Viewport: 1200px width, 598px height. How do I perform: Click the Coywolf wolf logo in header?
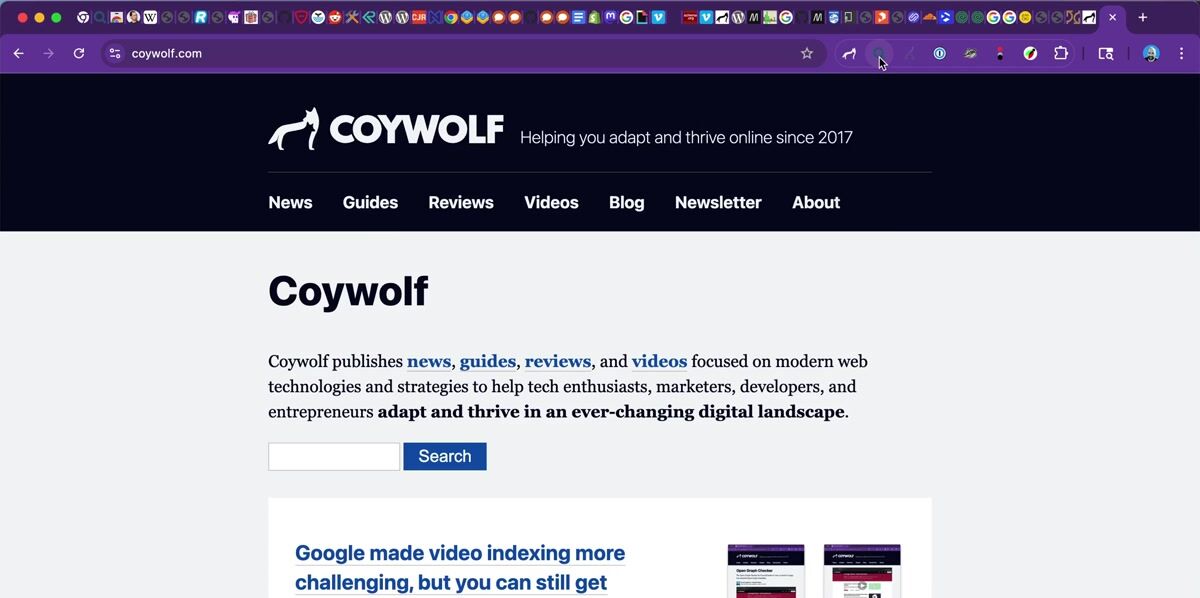pos(294,129)
